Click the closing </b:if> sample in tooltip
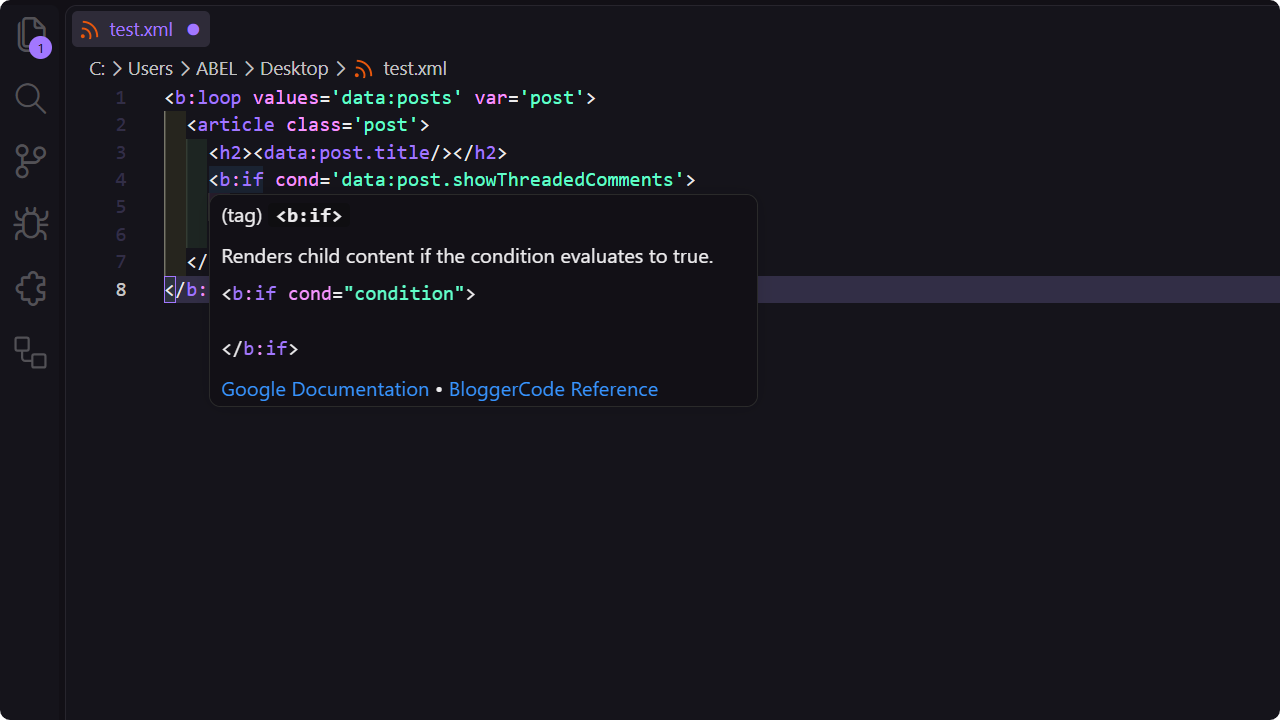The height and width of the screenshot is (720, 1280). click(260, 349)
